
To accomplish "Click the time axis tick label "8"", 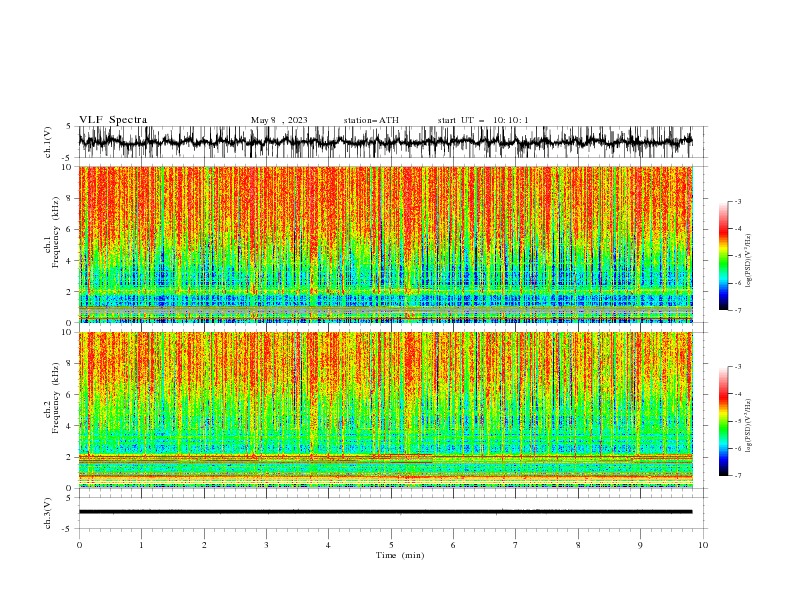I will [578, 545].
